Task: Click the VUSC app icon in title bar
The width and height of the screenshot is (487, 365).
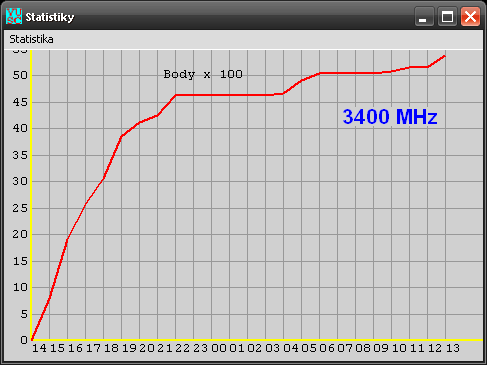Action: point(14,16)
